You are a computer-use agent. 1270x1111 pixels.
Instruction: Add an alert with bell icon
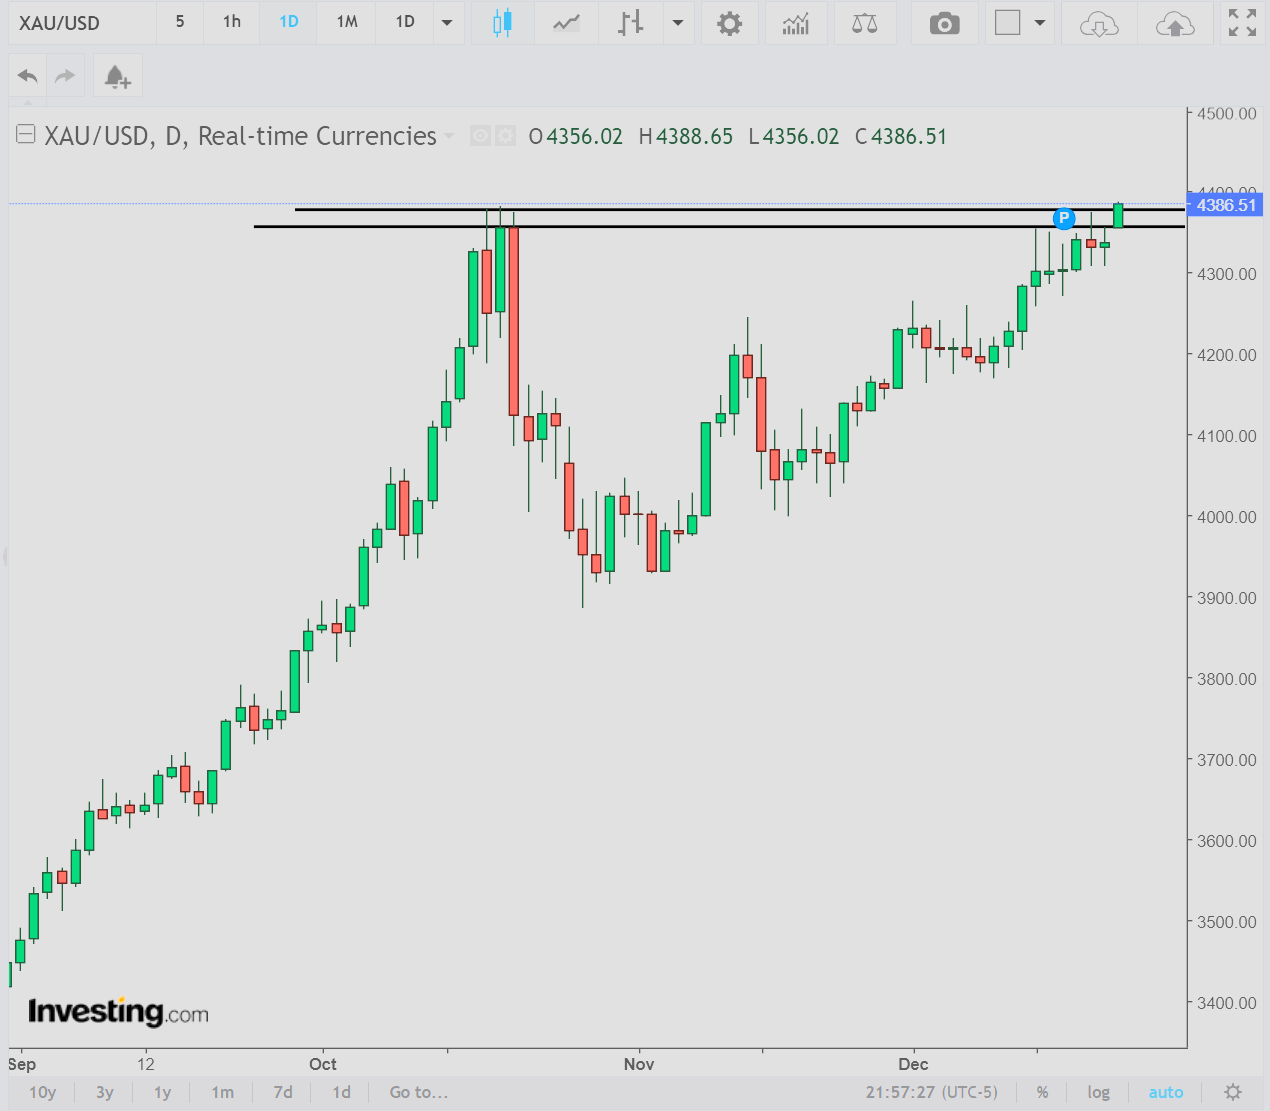[117, 76]
